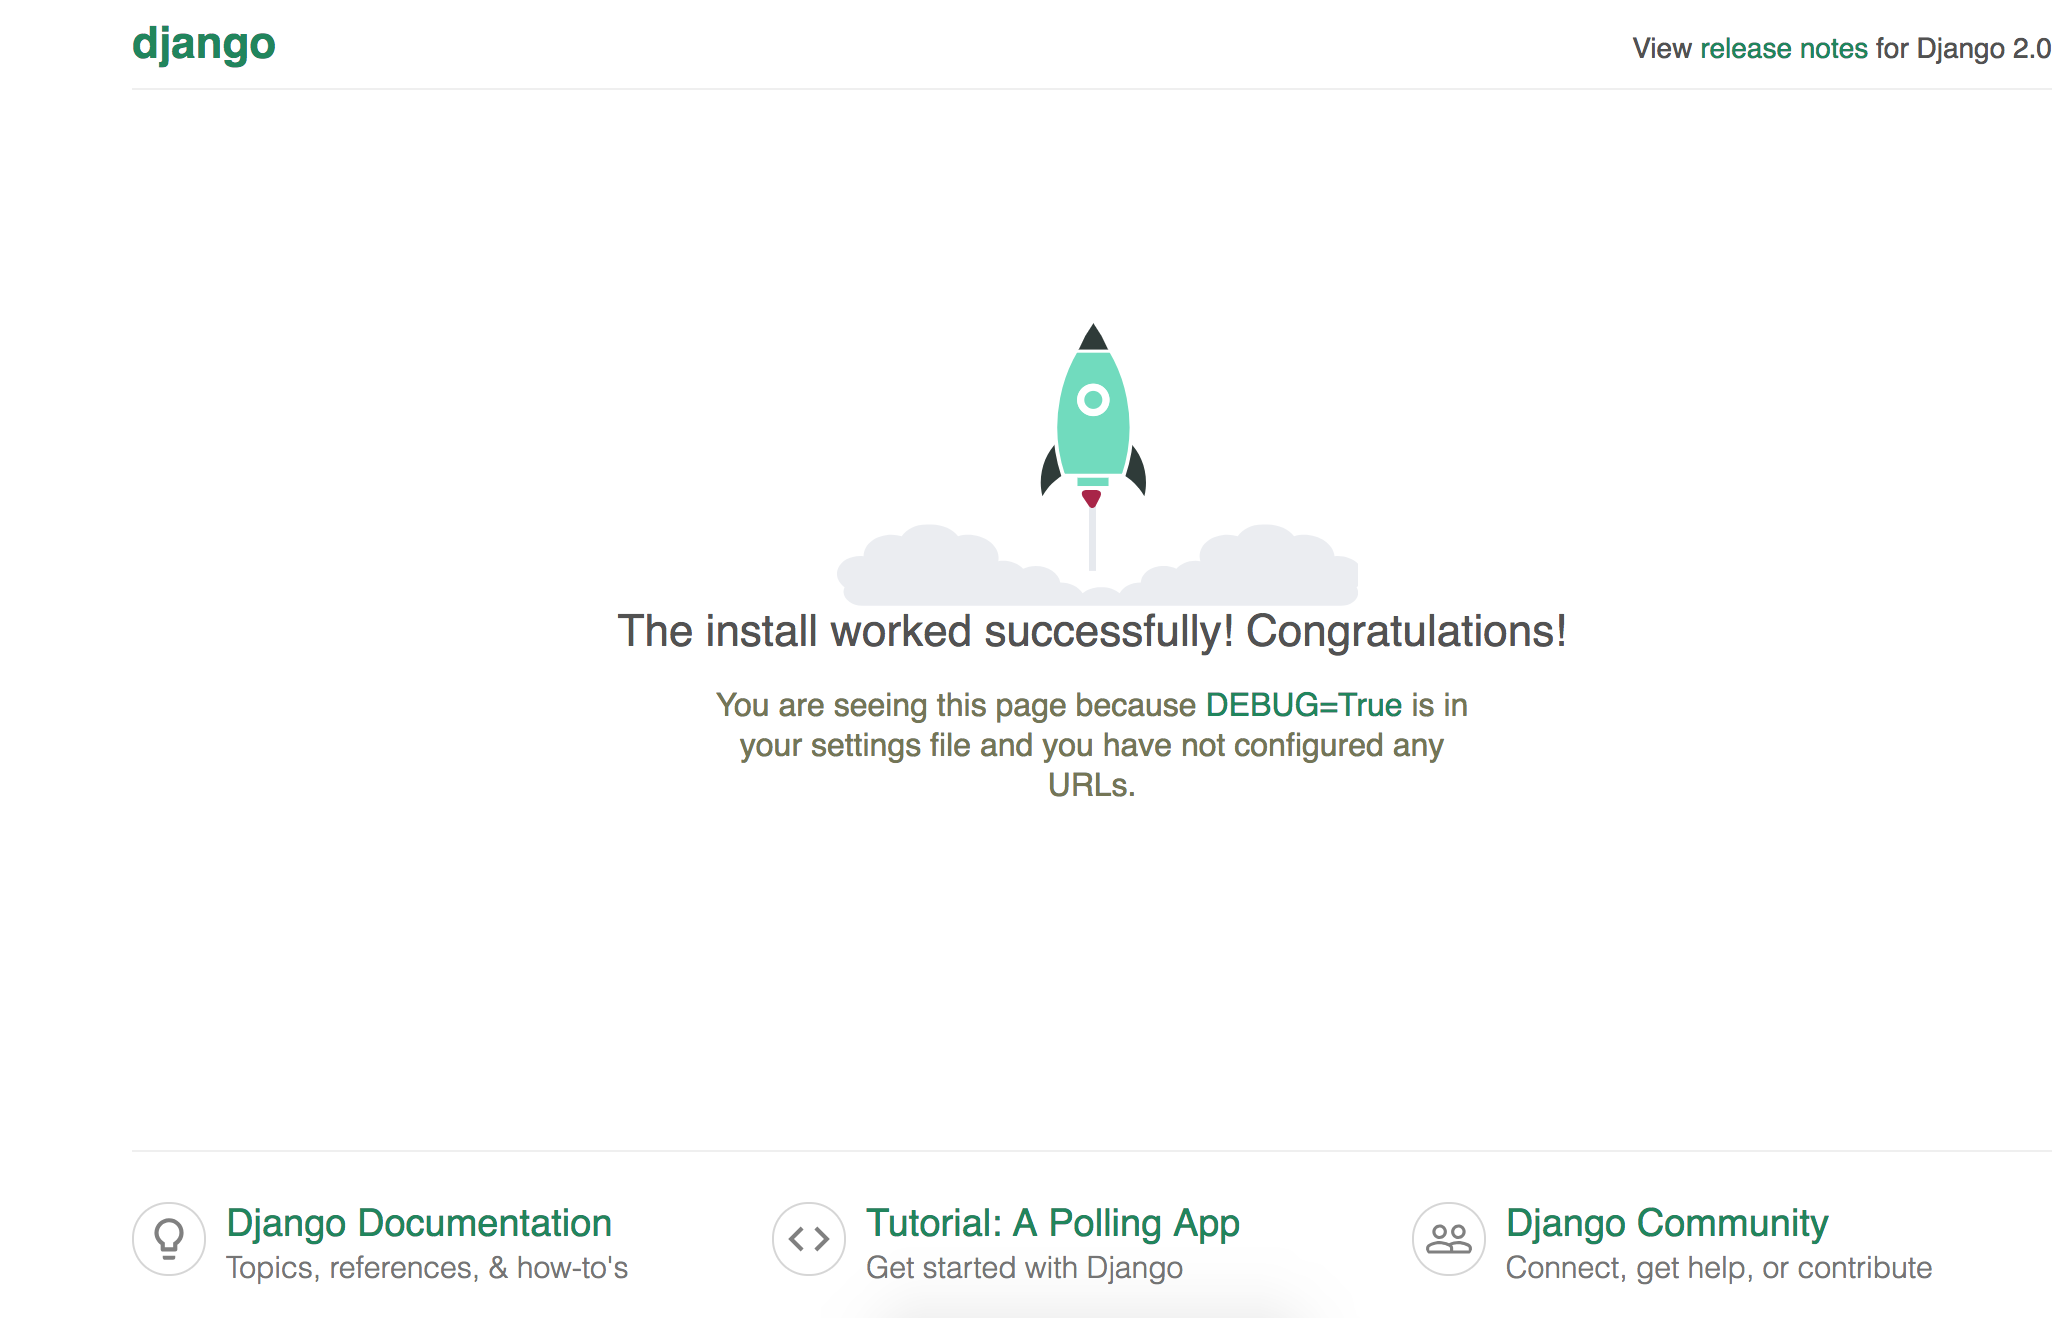Click "Connect, get help, or contribute" subtitle
Viewport: 2072px width, 1318px height.
click(x=1718, y=1268)
